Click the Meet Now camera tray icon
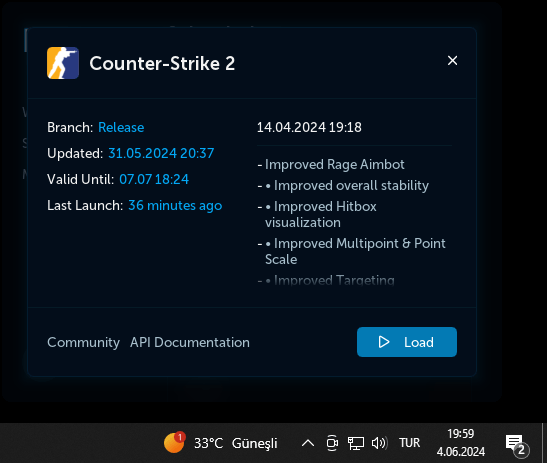The image size is (547, 463). [x=332, y=443]
